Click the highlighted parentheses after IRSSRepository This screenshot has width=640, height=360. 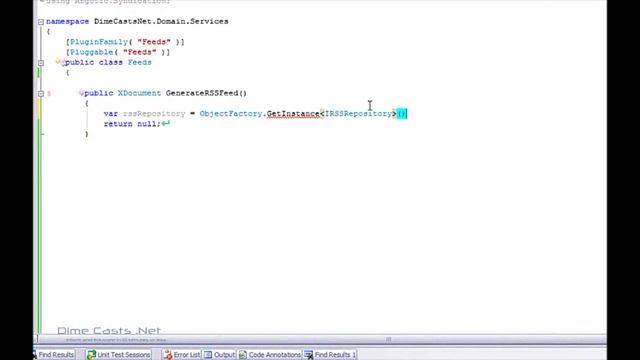(402, 113)
